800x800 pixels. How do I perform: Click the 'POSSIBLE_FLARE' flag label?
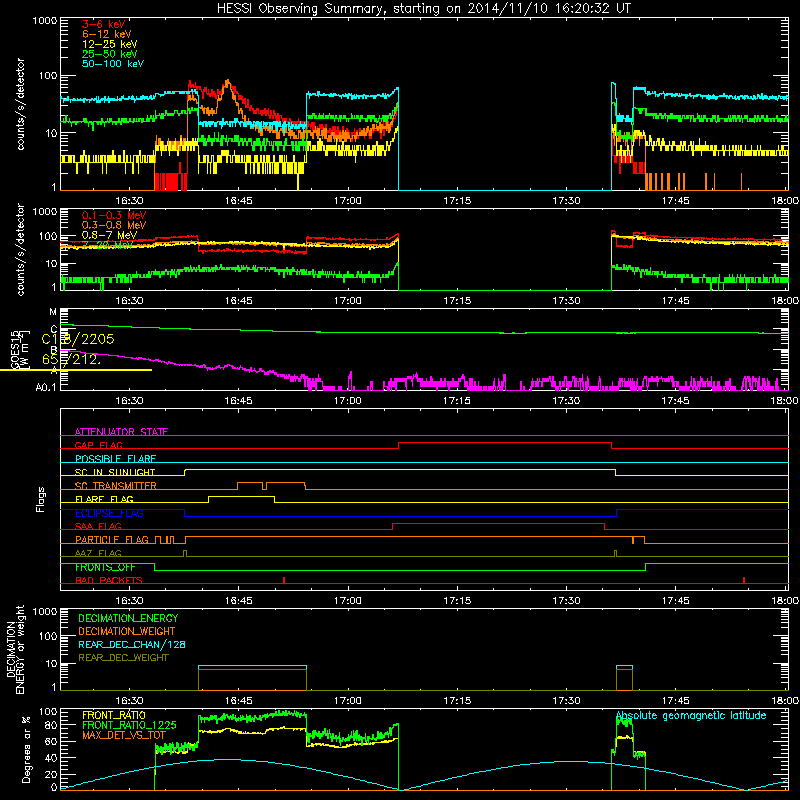click(x=115, y=459)
